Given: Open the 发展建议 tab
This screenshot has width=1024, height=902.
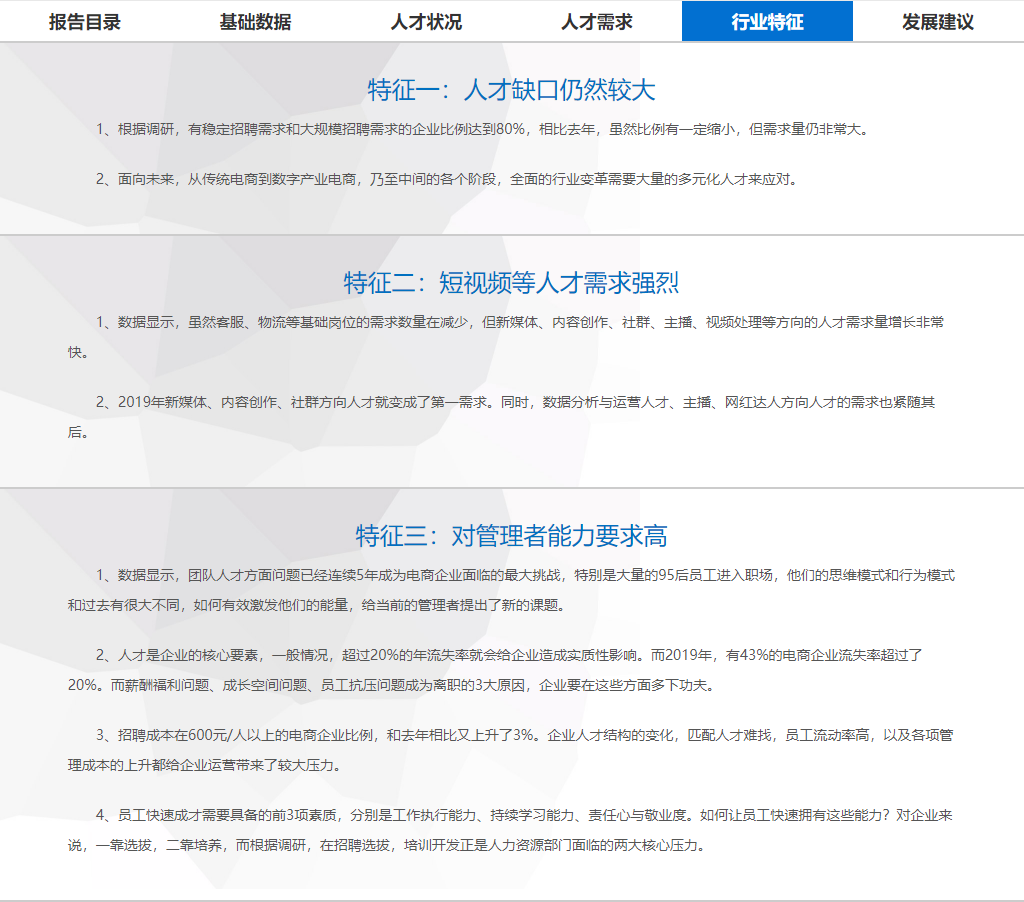Looking at the screenshot, I should tap(938, 22).
